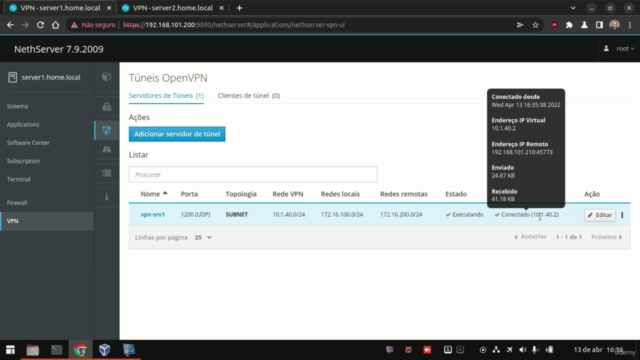Click the network icon in the system tray
This screenshot has width=640, height=360.
[x=496, y=350]
